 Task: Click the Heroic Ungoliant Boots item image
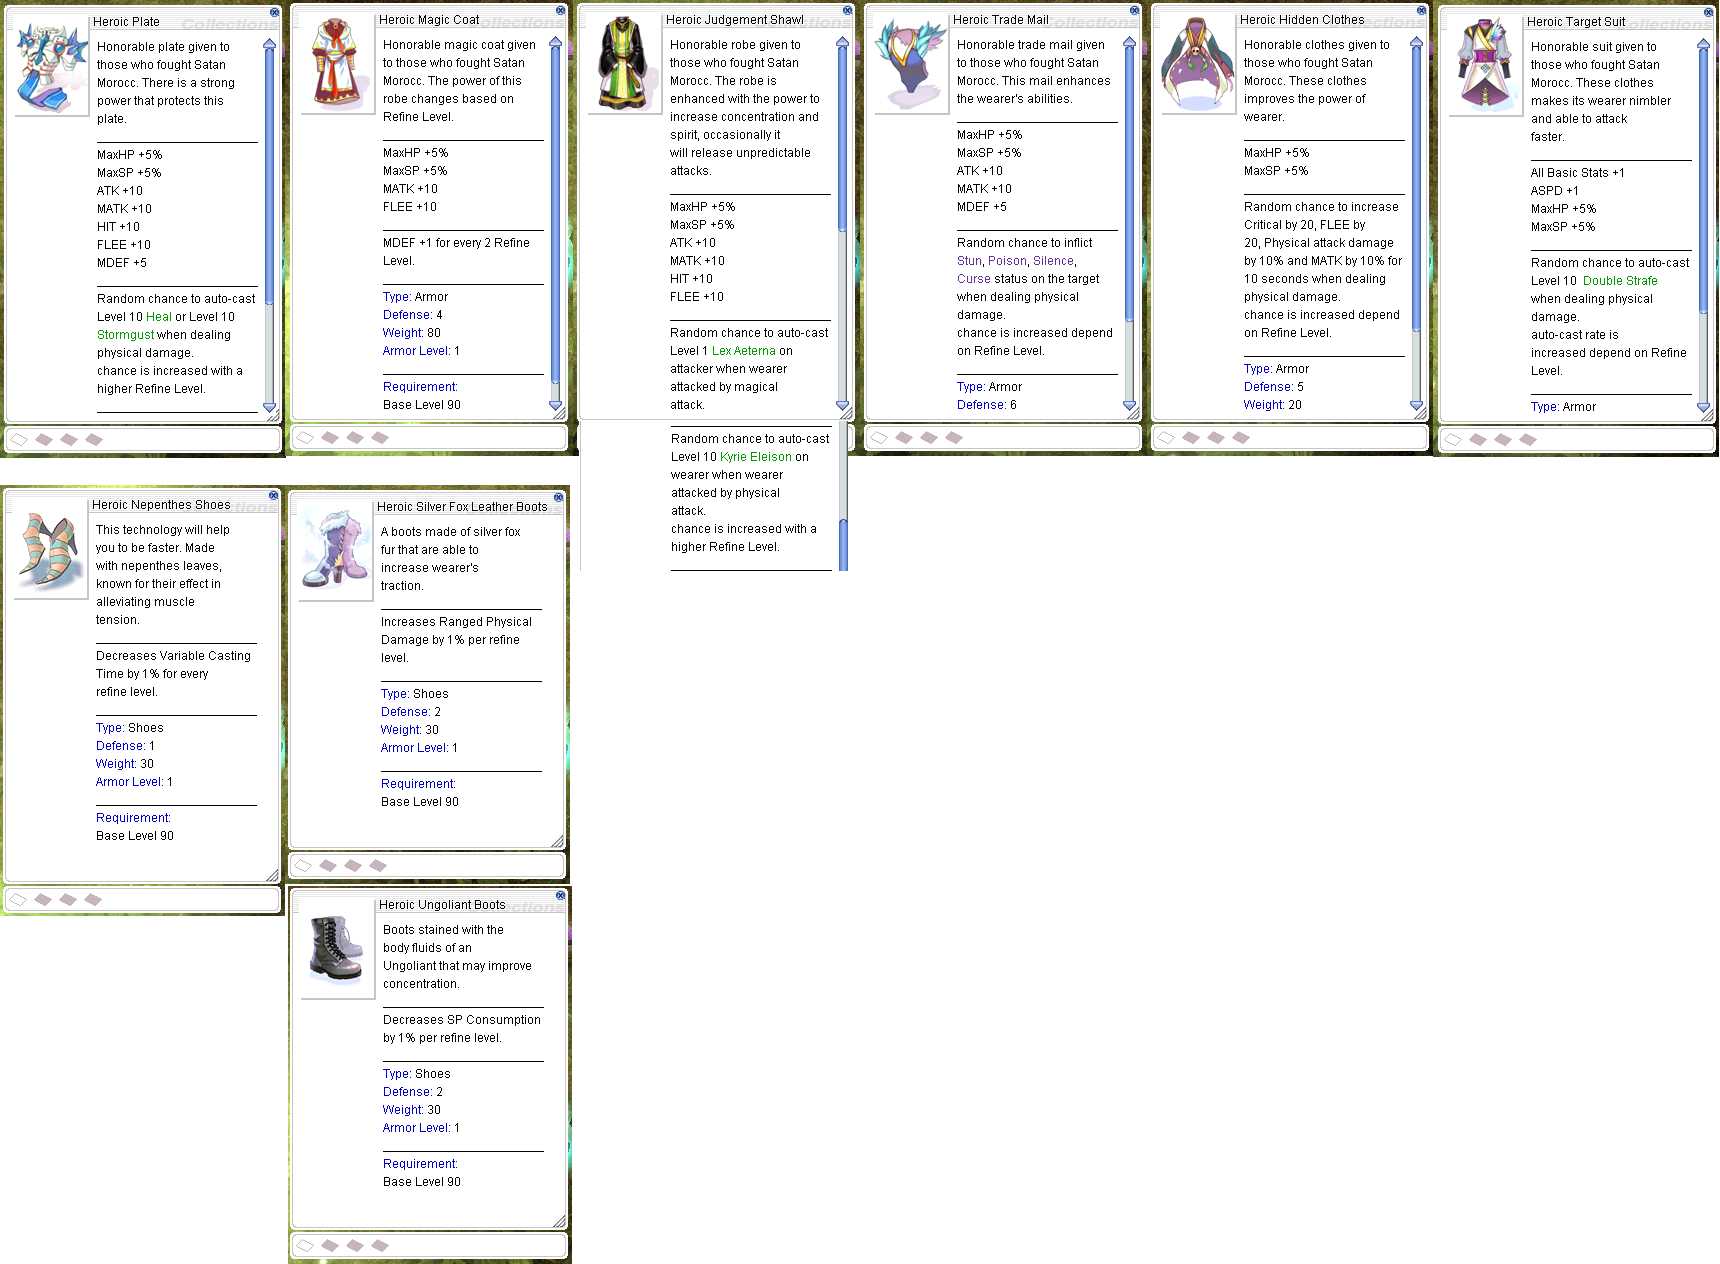337,953
